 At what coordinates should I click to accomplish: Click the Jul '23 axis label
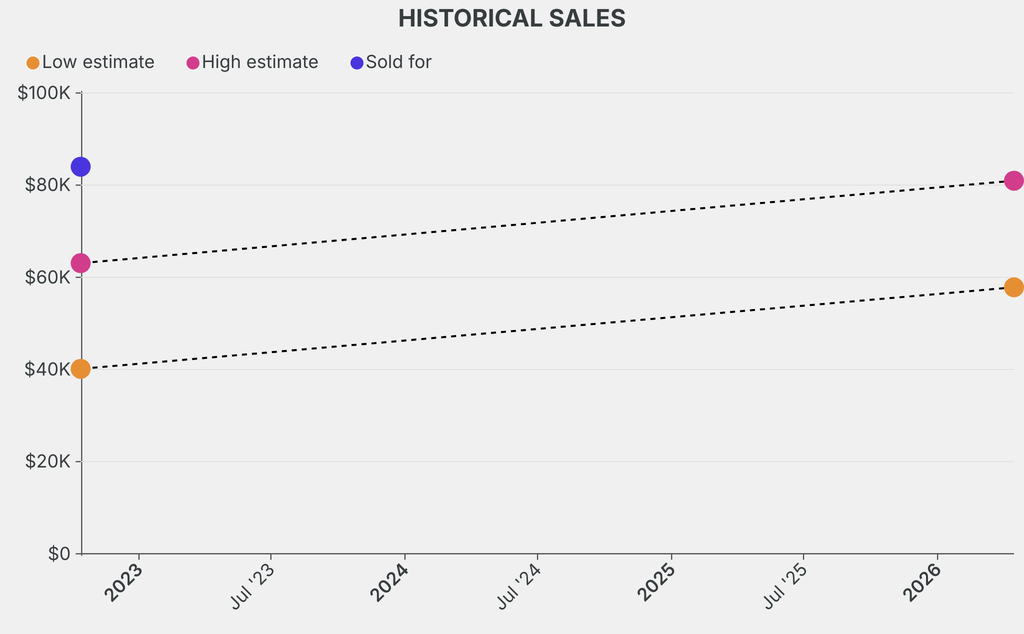(x=253, y=586)
